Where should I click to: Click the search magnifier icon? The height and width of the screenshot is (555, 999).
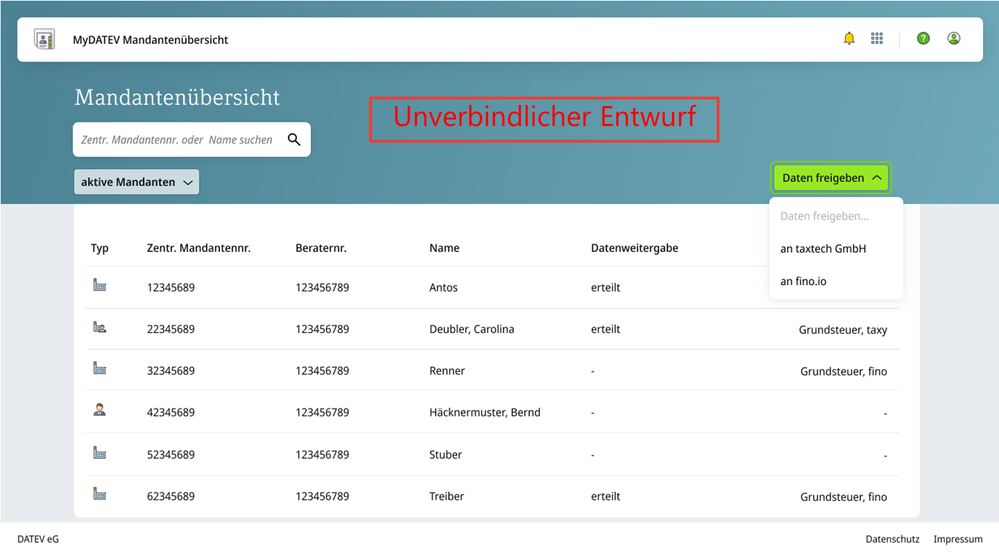coord(294,139)
